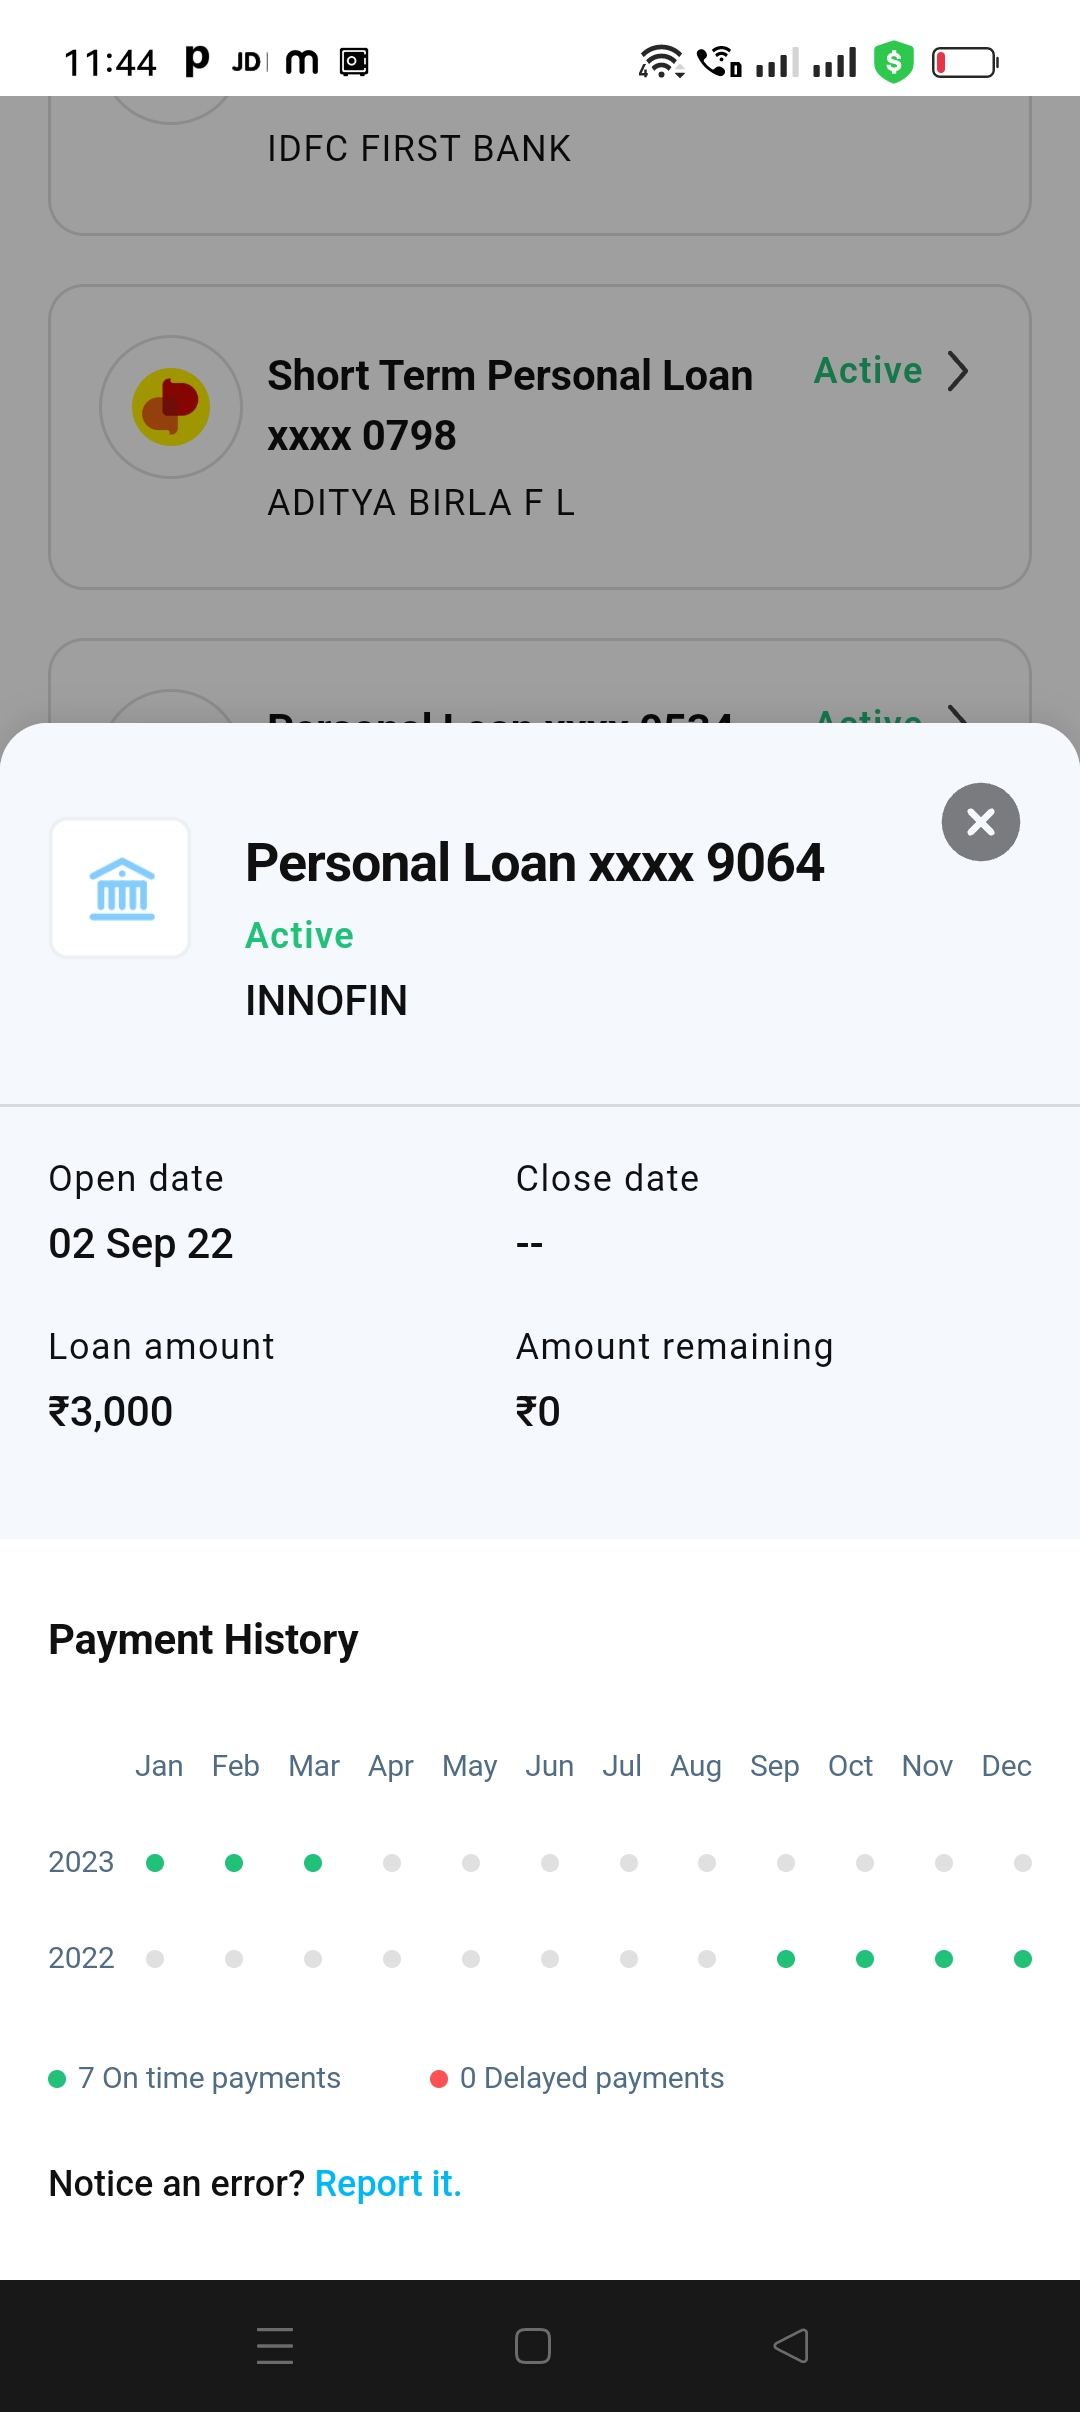Screen dimensions: 1080x2412
Task: Select the December 2022 payment dot
Action: pos(1022,1959)
